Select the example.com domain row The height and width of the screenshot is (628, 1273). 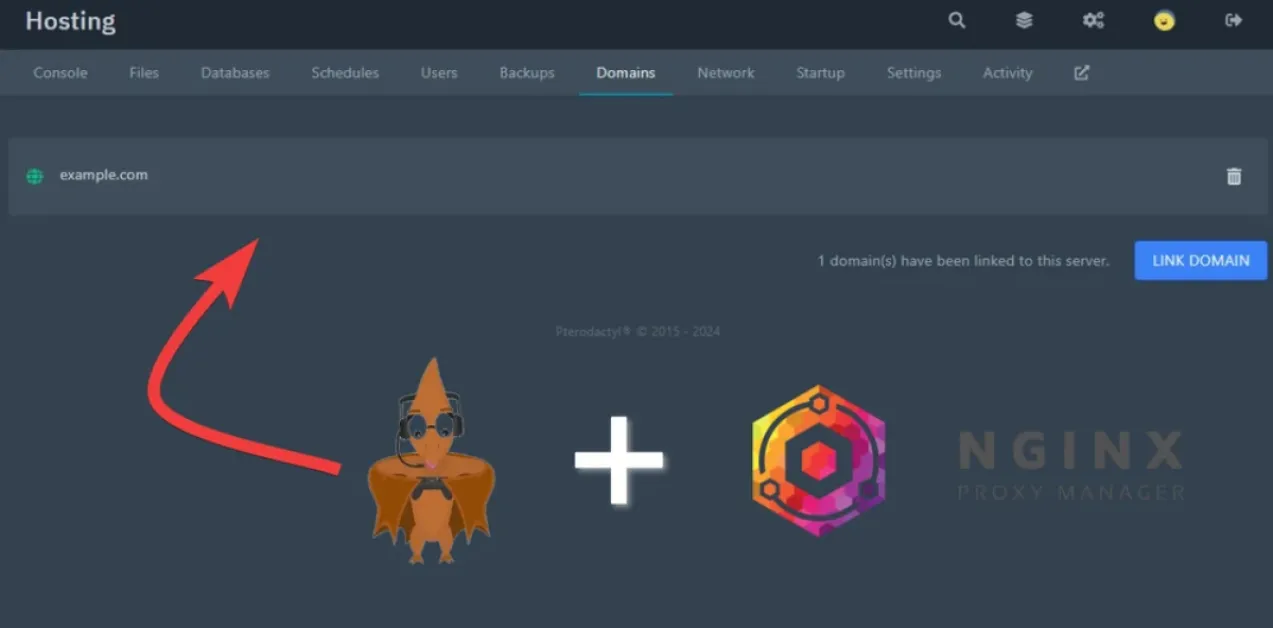coord(600,176)
